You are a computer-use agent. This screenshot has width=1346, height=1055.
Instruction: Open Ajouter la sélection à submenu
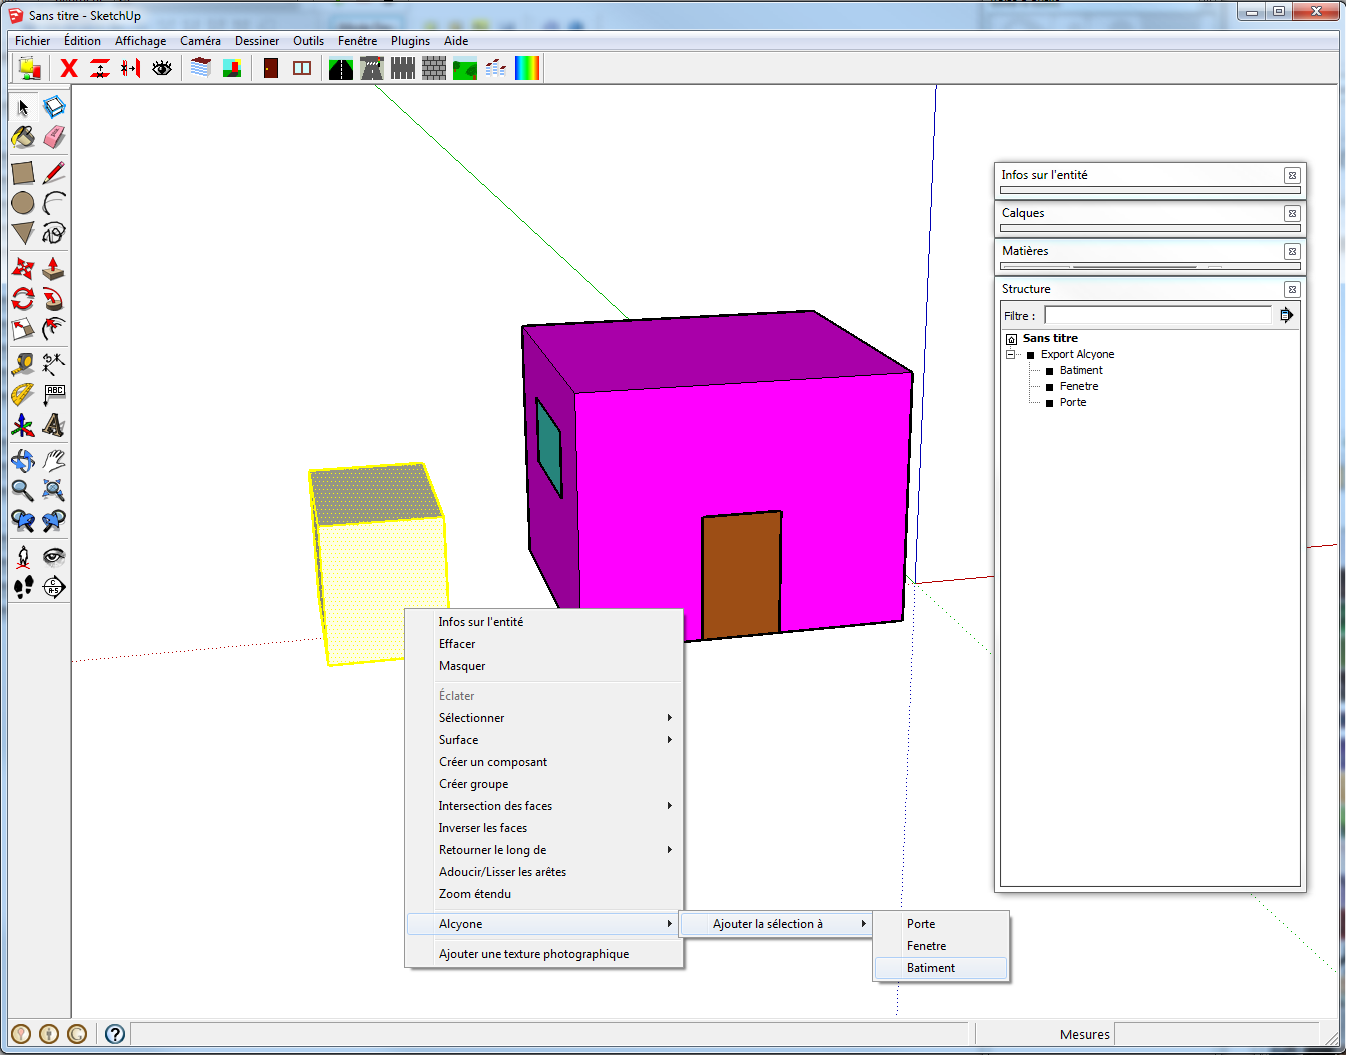776,924
